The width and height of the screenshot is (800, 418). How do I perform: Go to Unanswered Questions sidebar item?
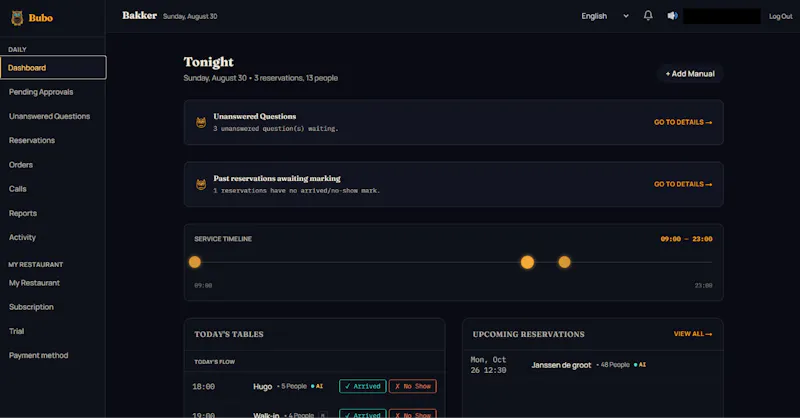pos(49,116)
